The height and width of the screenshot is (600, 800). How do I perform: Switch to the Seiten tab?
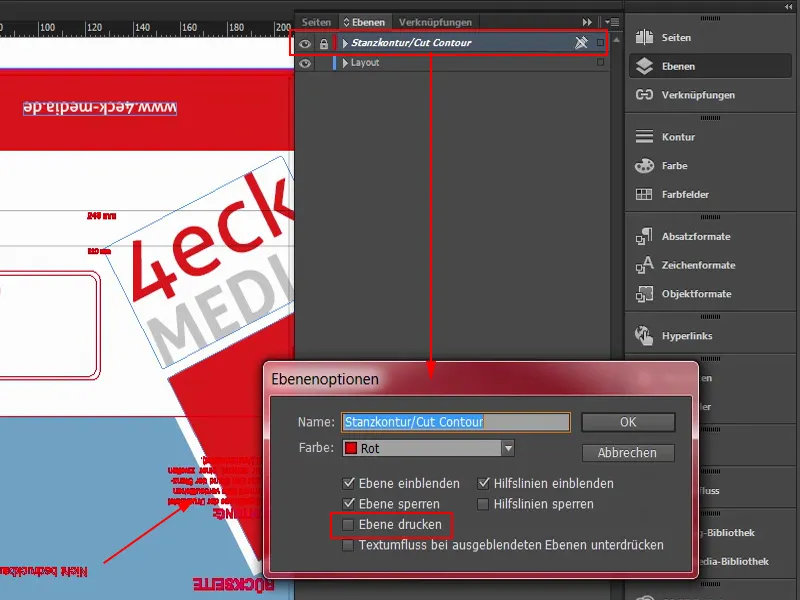pyautogui.click(x=316, y=22)
